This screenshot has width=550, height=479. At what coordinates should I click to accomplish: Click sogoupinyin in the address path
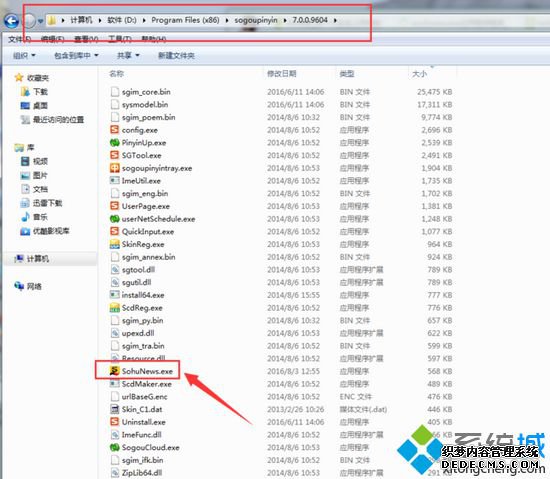256,20
